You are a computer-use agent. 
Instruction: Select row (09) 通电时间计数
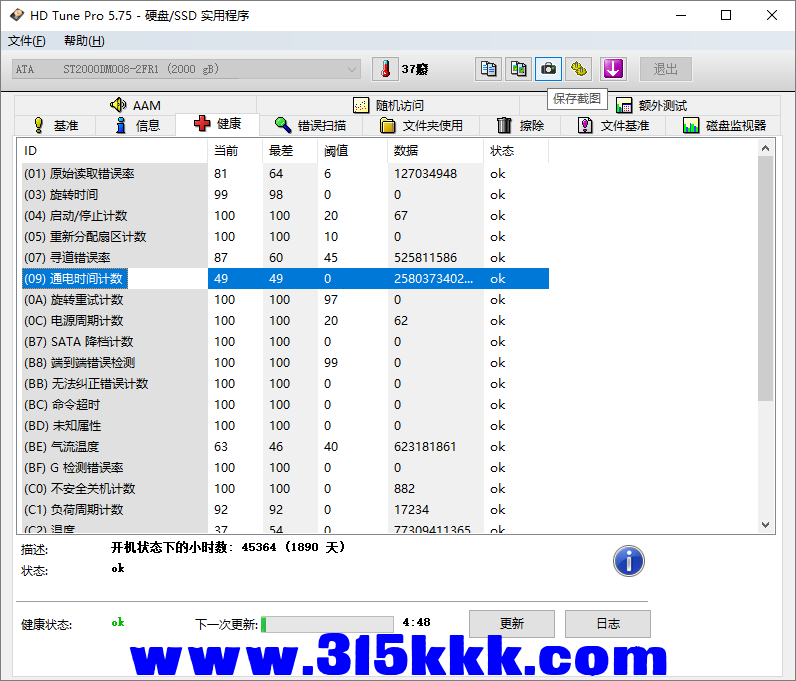click(x=285, y=279)
